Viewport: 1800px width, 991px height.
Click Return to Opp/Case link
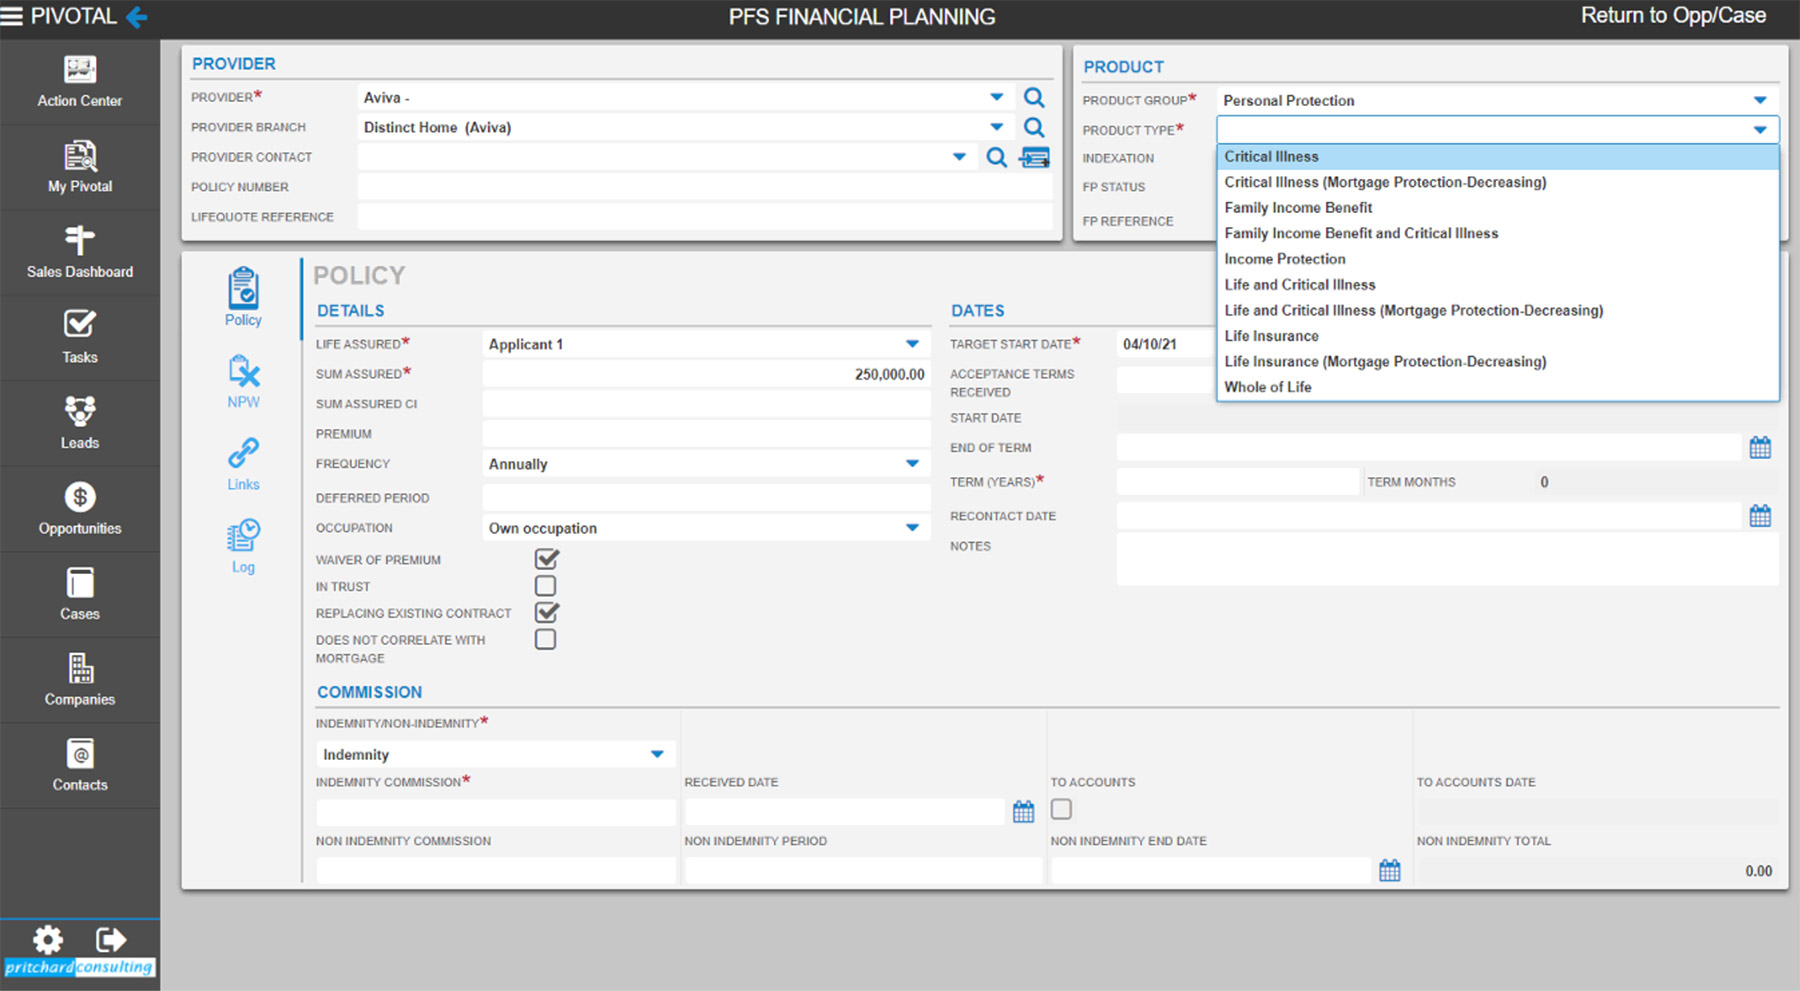pos(1672,16)
